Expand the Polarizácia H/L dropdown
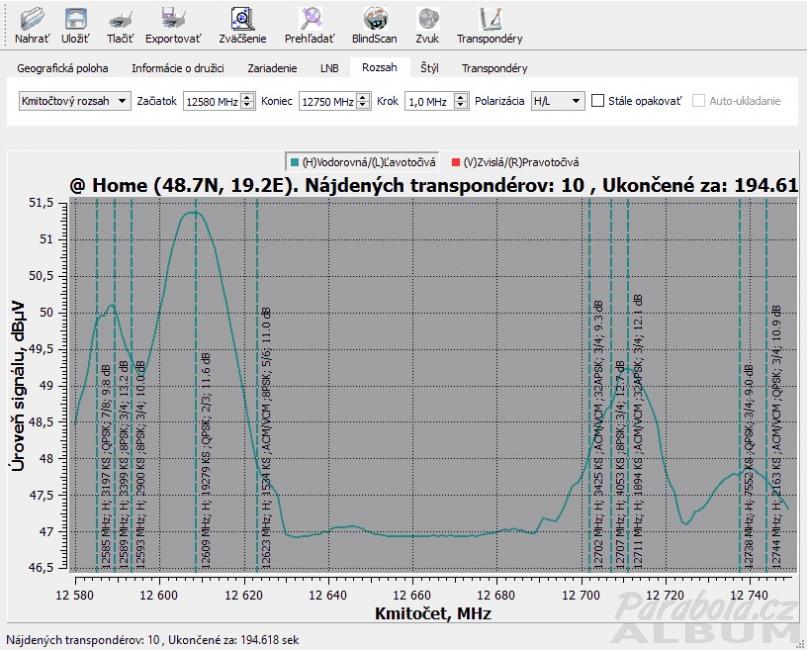 coord(558,101)
